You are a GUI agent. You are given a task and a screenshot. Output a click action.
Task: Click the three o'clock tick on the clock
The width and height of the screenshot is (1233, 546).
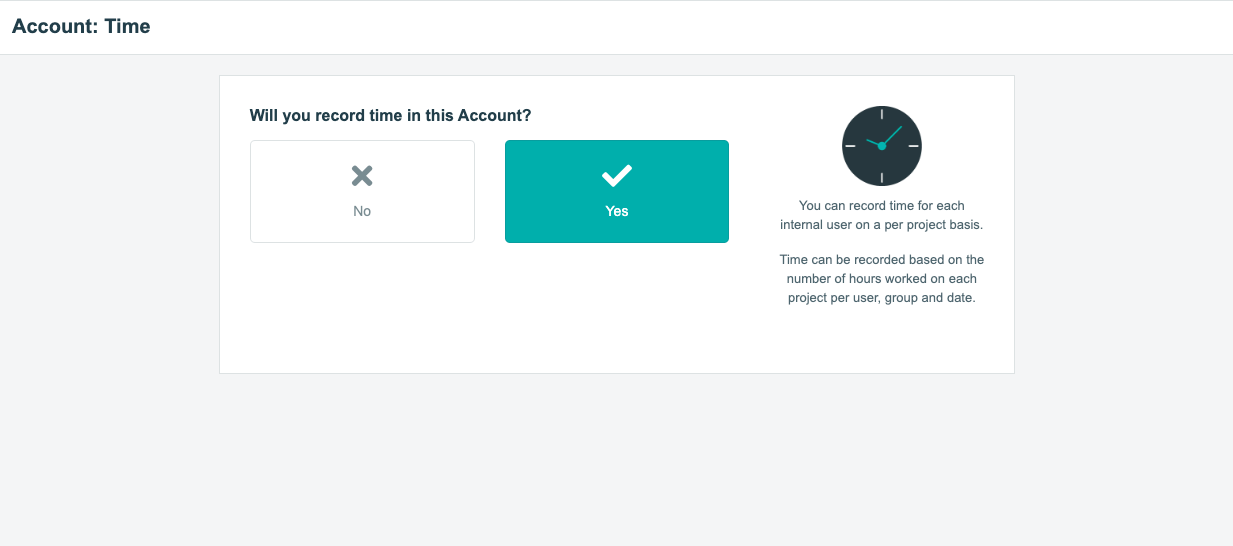913,146
